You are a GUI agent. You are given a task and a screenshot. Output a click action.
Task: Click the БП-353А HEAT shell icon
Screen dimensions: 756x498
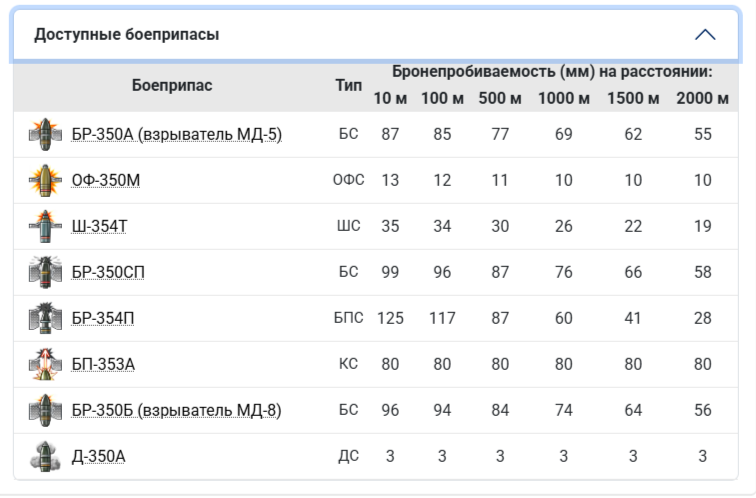tap(45, 364)
